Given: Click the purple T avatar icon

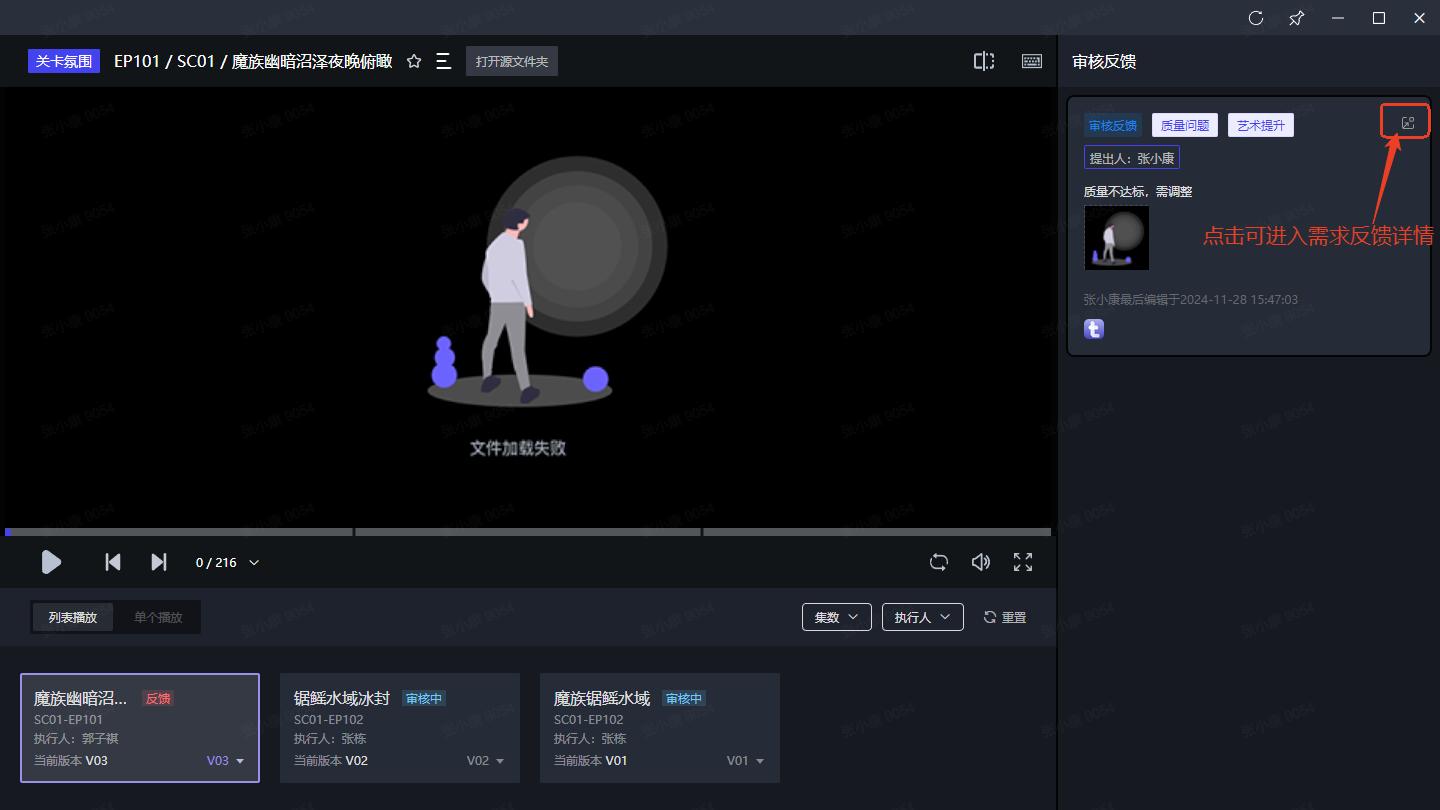Looking at the screenshot, I should point(1094,329).
